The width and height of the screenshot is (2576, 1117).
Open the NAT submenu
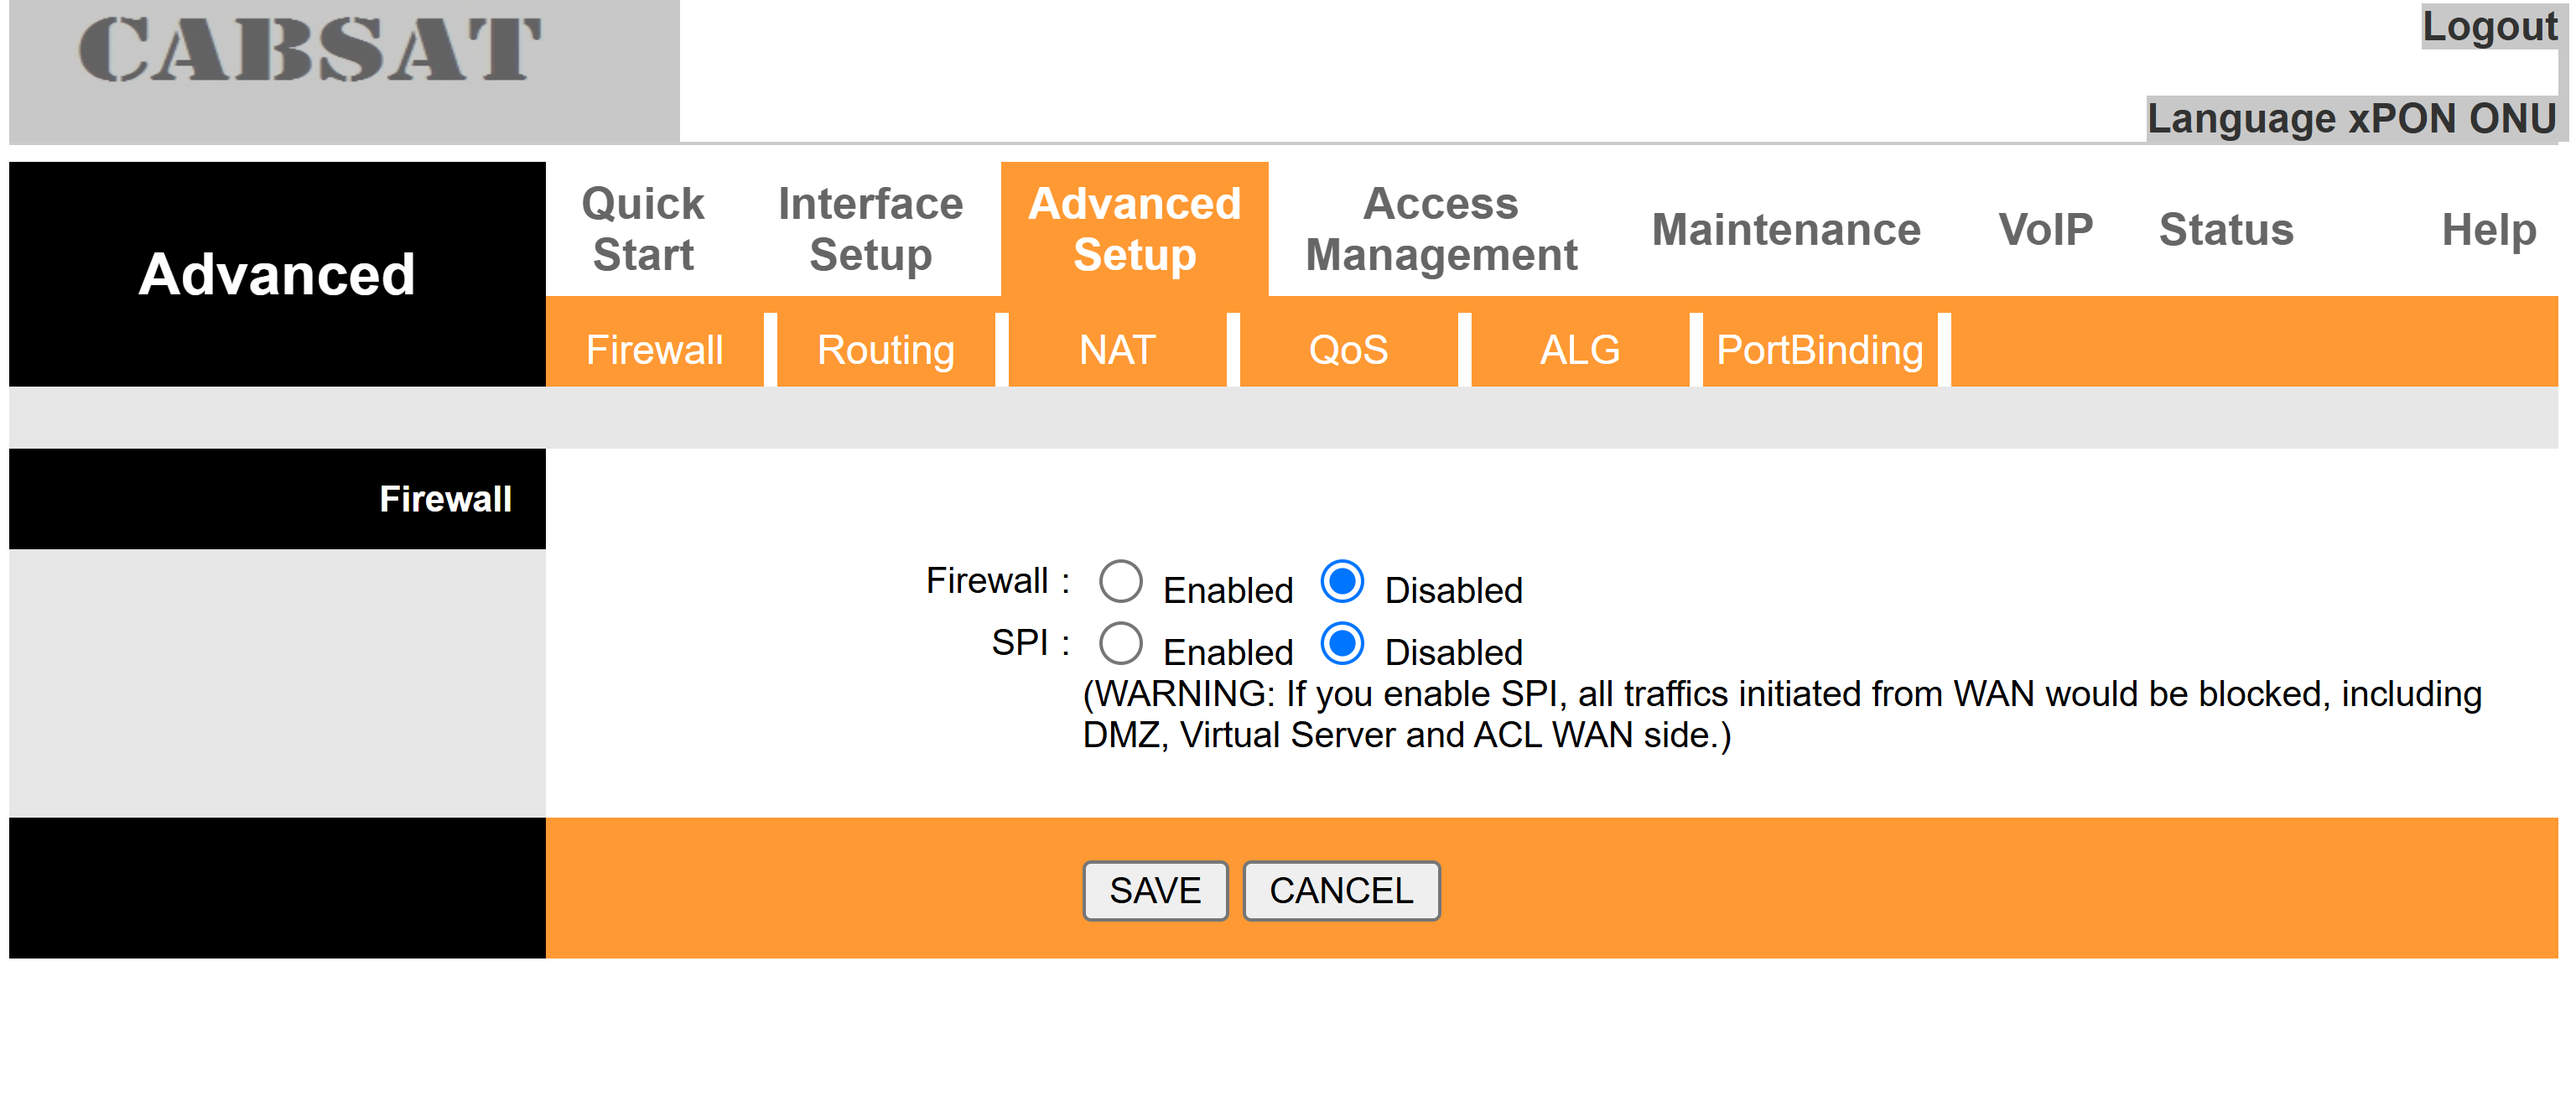1117,350
